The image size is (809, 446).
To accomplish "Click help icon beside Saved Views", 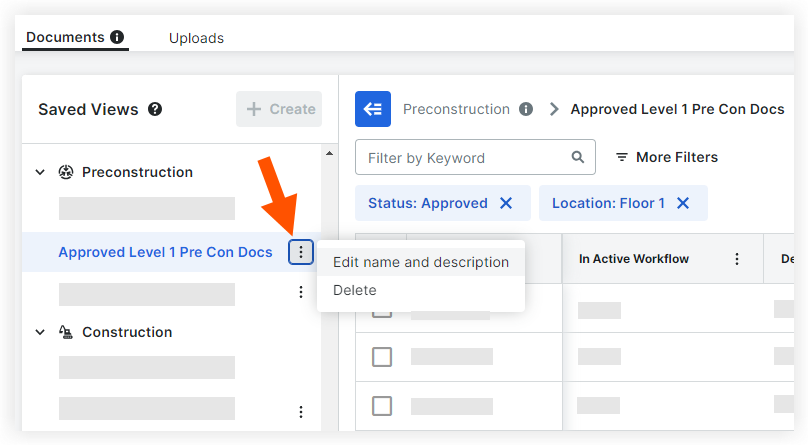I will pos(155,109).
